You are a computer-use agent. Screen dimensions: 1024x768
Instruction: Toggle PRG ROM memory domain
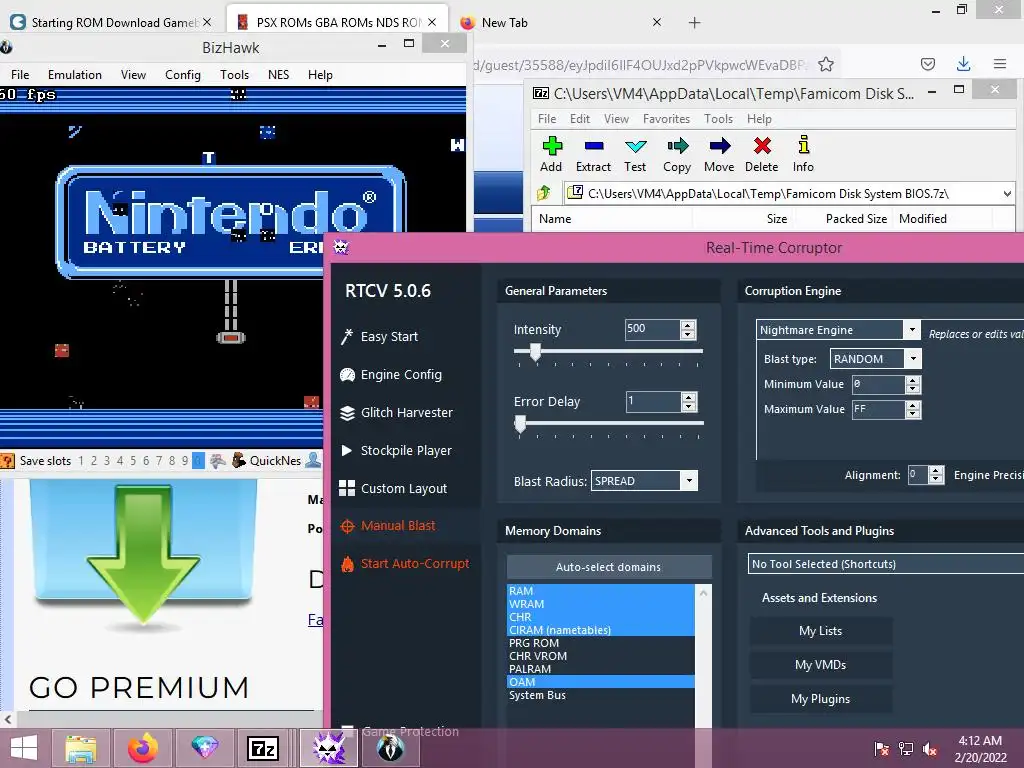pyautogui.click(x=601, y=643)
